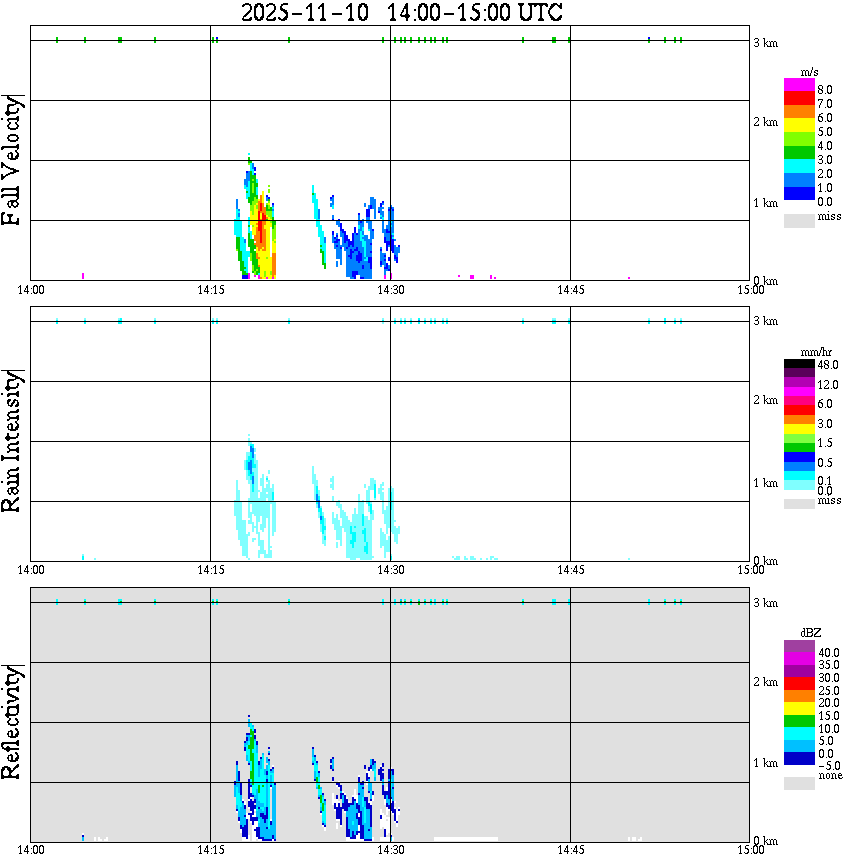
Task: Click the '48.0' value in the mm/hr legend
Action: pos(828,365)
